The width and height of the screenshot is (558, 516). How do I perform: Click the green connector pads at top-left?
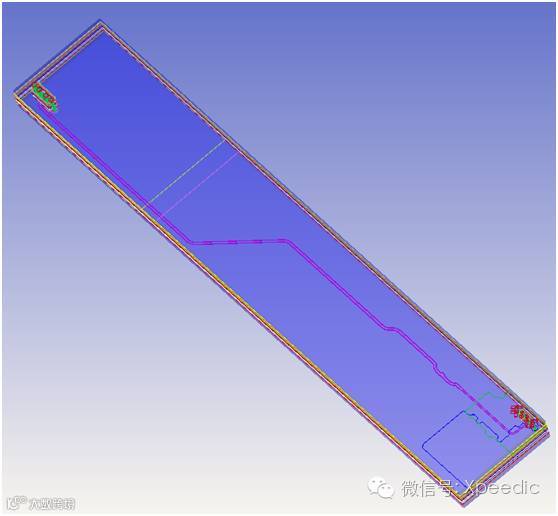tap(45, 97)
